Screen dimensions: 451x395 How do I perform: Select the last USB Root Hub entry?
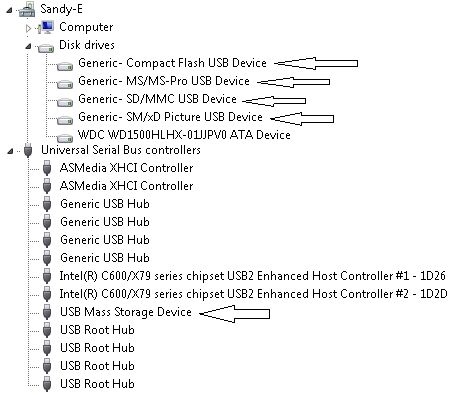click(97, 384)
